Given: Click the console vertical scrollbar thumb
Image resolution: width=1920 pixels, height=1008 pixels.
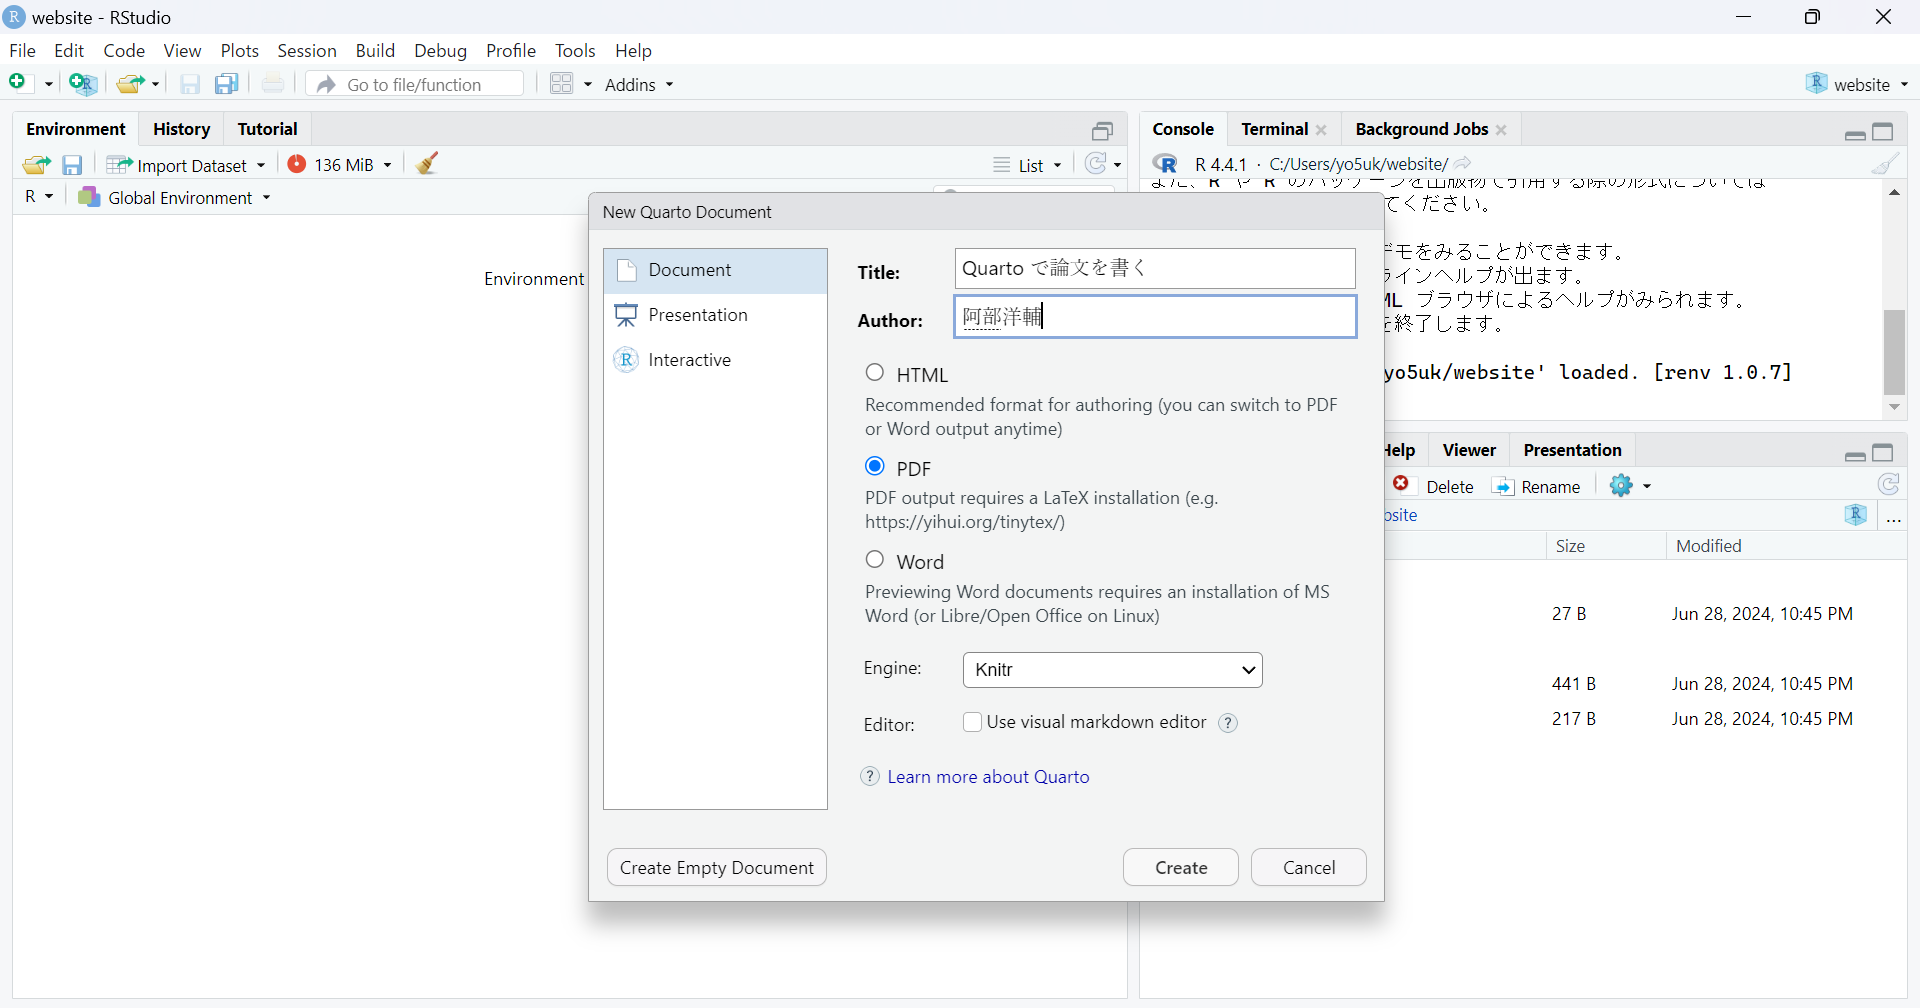Looking at the screenshot, I should 1894,352.
